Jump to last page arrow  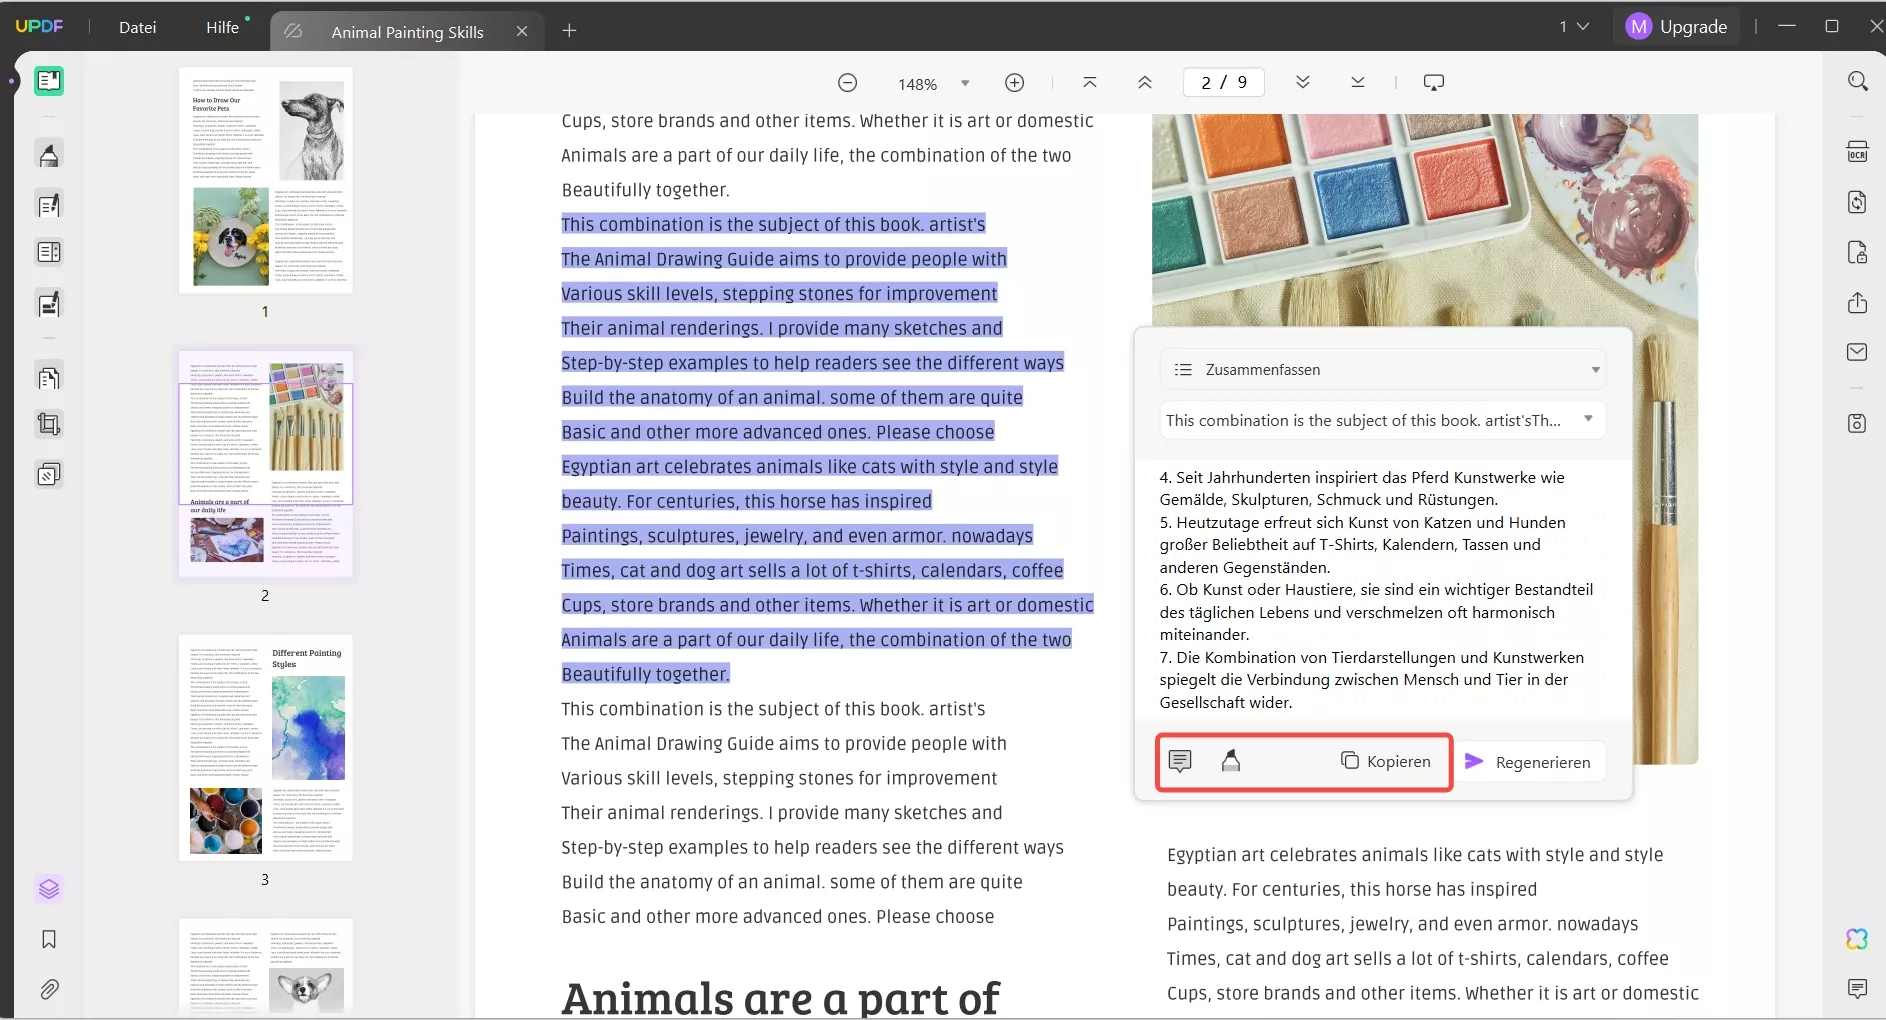point(1357,83)
